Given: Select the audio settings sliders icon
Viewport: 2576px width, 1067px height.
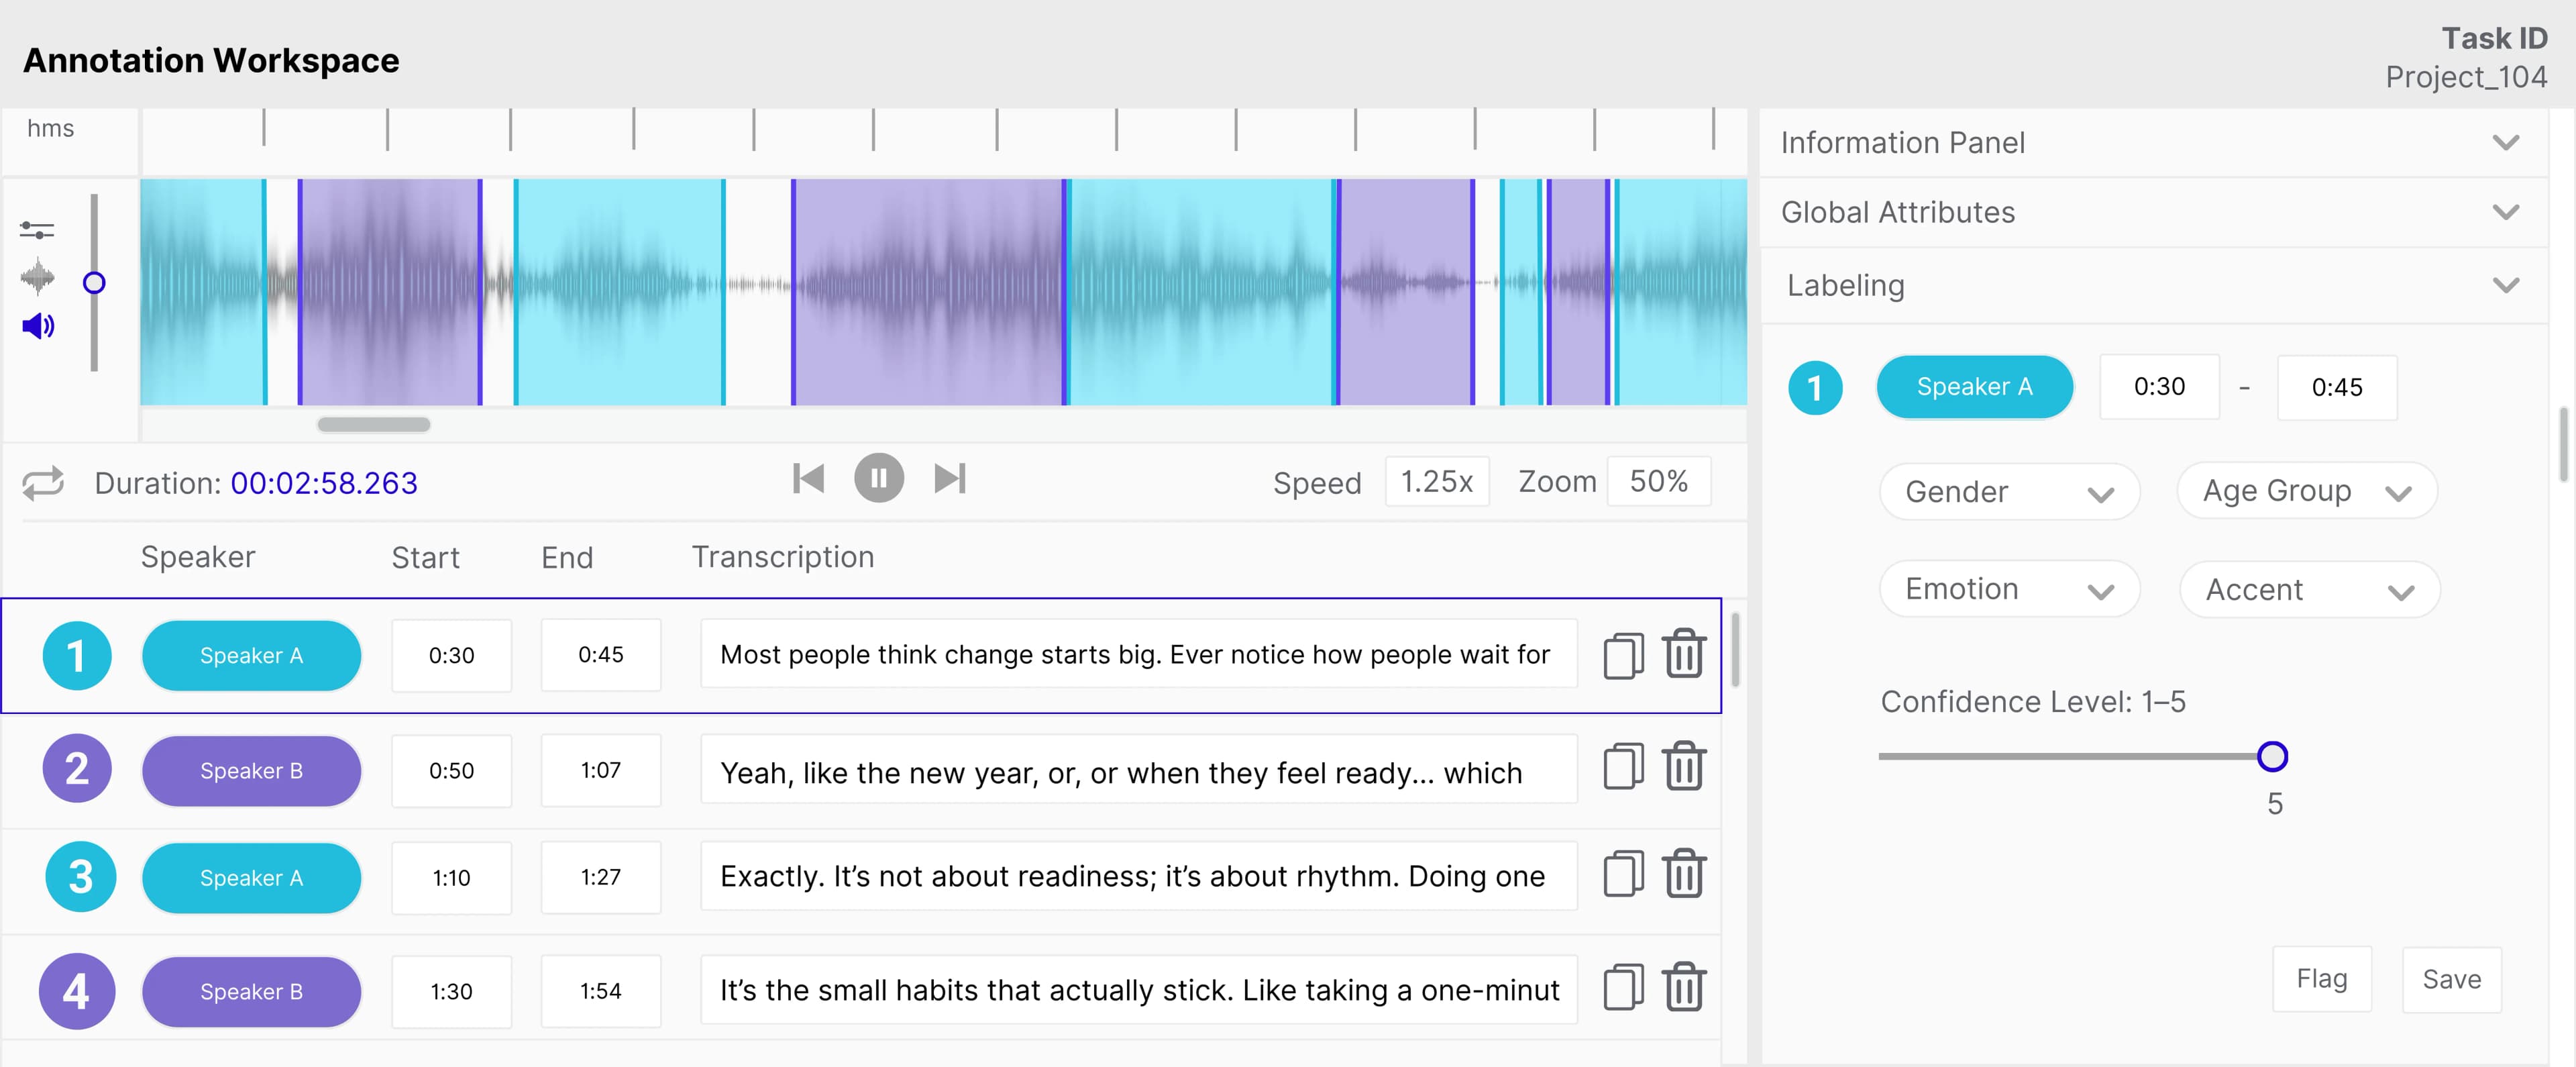Looking at the screenshot, I should coord(37,228).
